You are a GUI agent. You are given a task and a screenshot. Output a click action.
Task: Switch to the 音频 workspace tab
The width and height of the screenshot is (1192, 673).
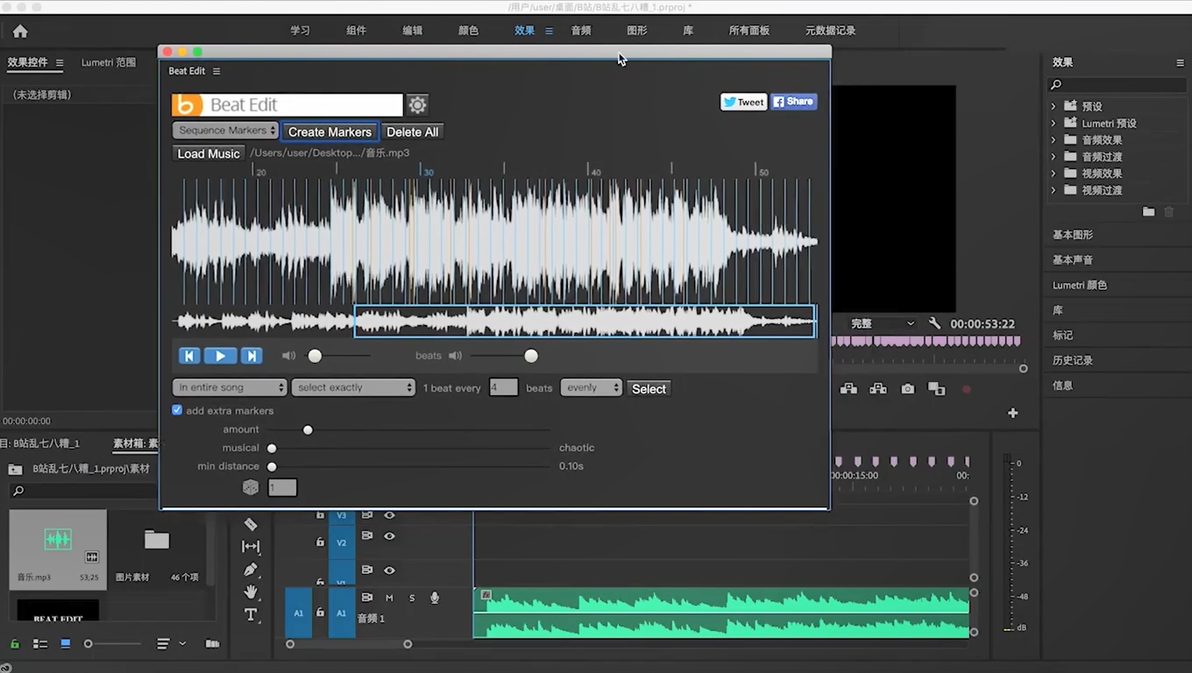(581, 31)
